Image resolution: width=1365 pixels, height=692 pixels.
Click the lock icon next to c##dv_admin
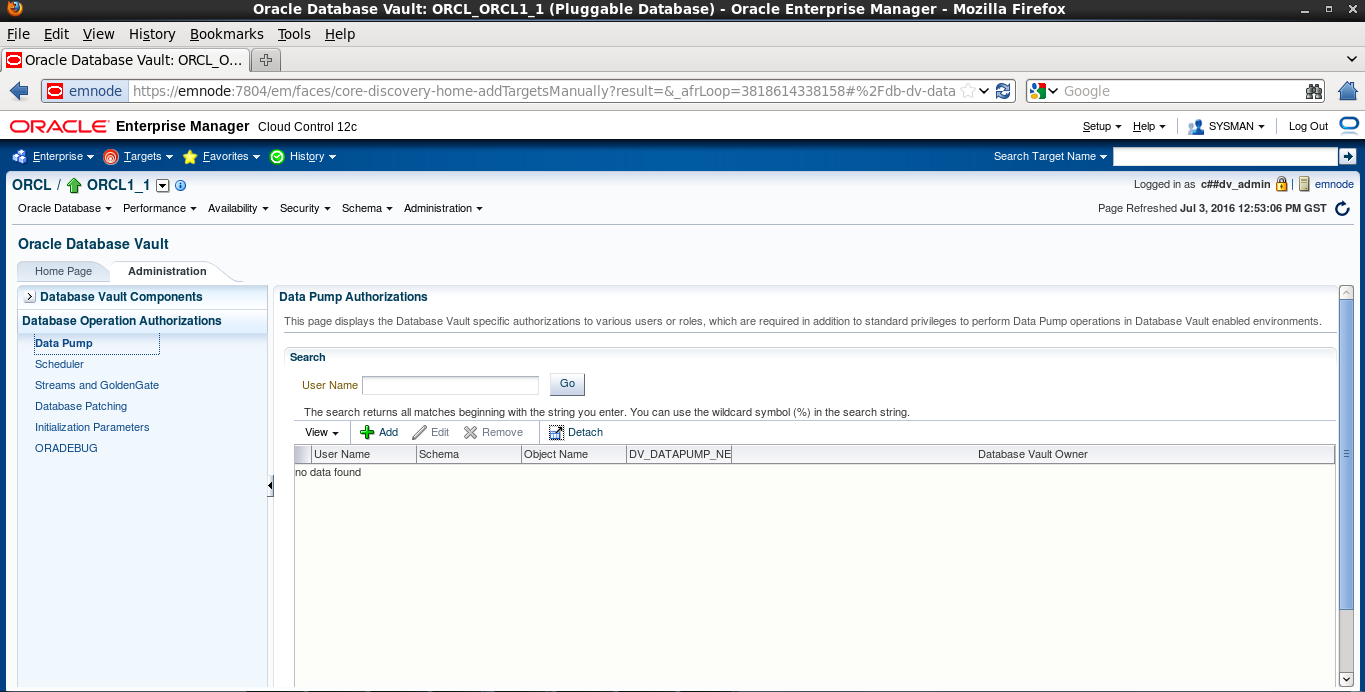[1281, 184]
